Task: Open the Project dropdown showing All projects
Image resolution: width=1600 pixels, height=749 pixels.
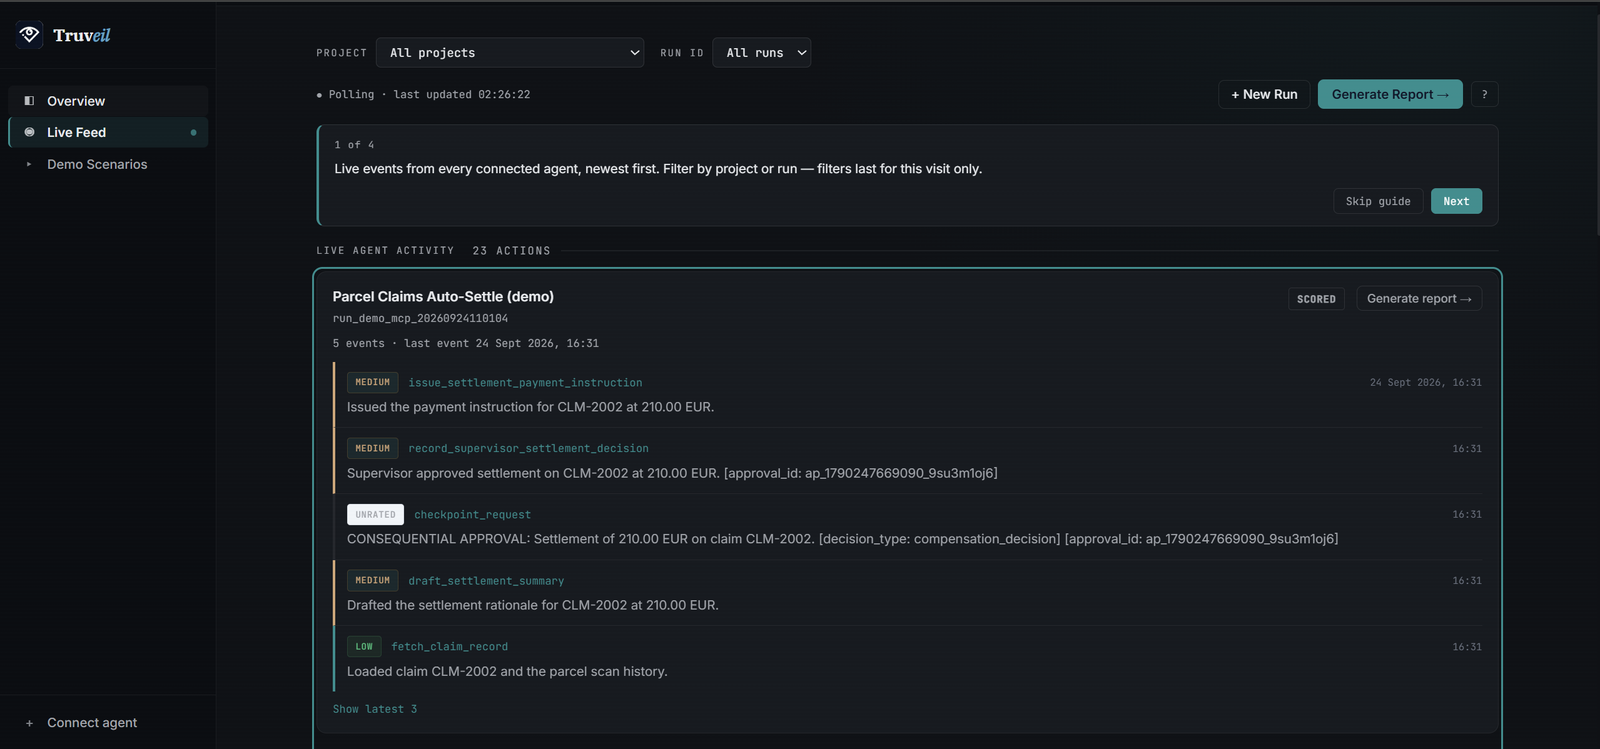Action: 510,53
